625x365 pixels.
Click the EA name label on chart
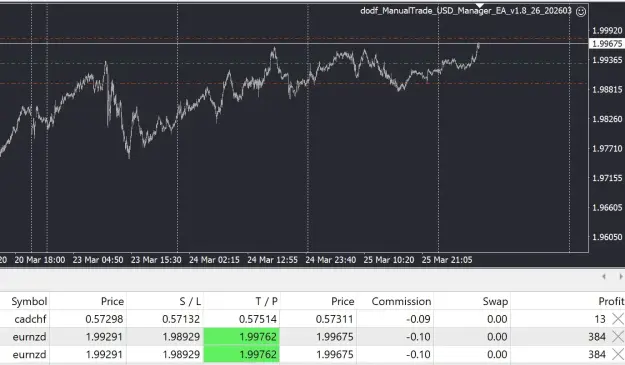pos(466,11)
